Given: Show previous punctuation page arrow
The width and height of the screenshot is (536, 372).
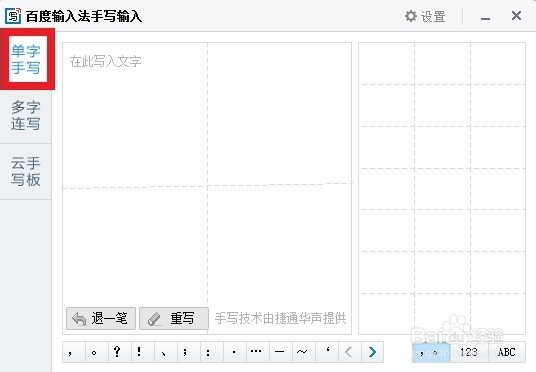Looking at the screenshot, I should tap(349, 352).
